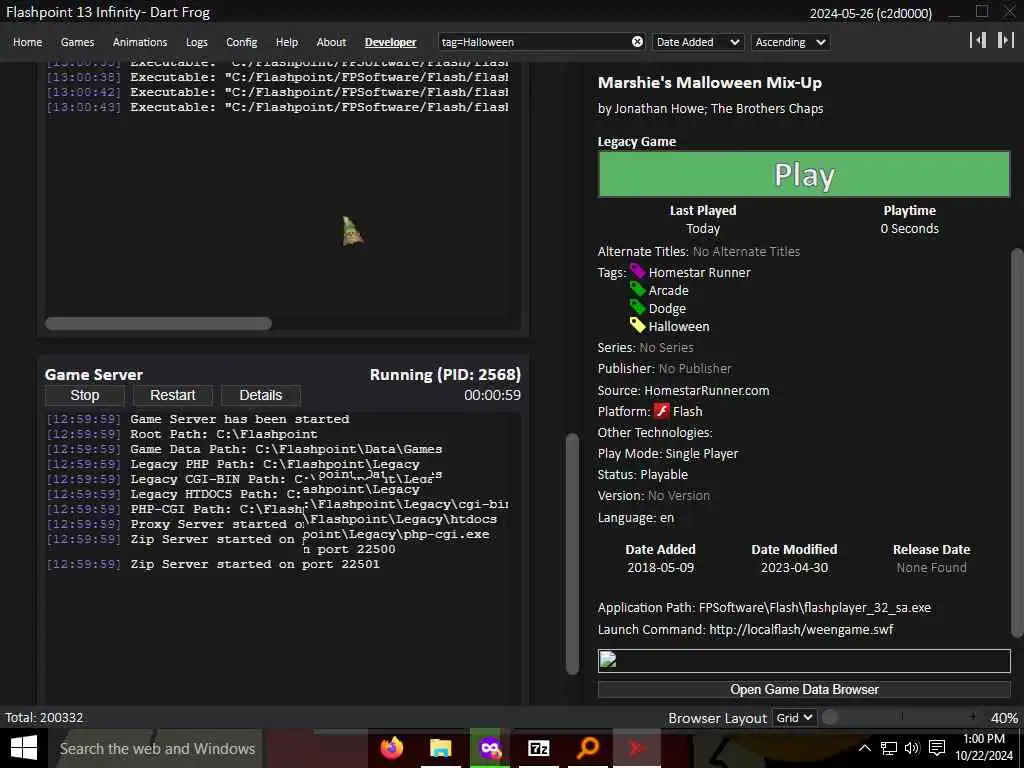Click the Halloween tag text

679,326
